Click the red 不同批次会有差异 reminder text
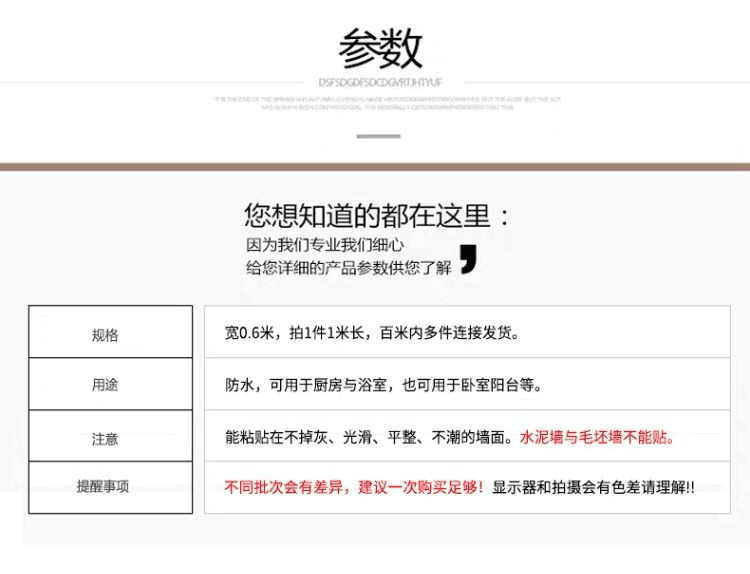The width and height of the screenshot is (750, 574). pyautogui.click(x=284, y=487)
